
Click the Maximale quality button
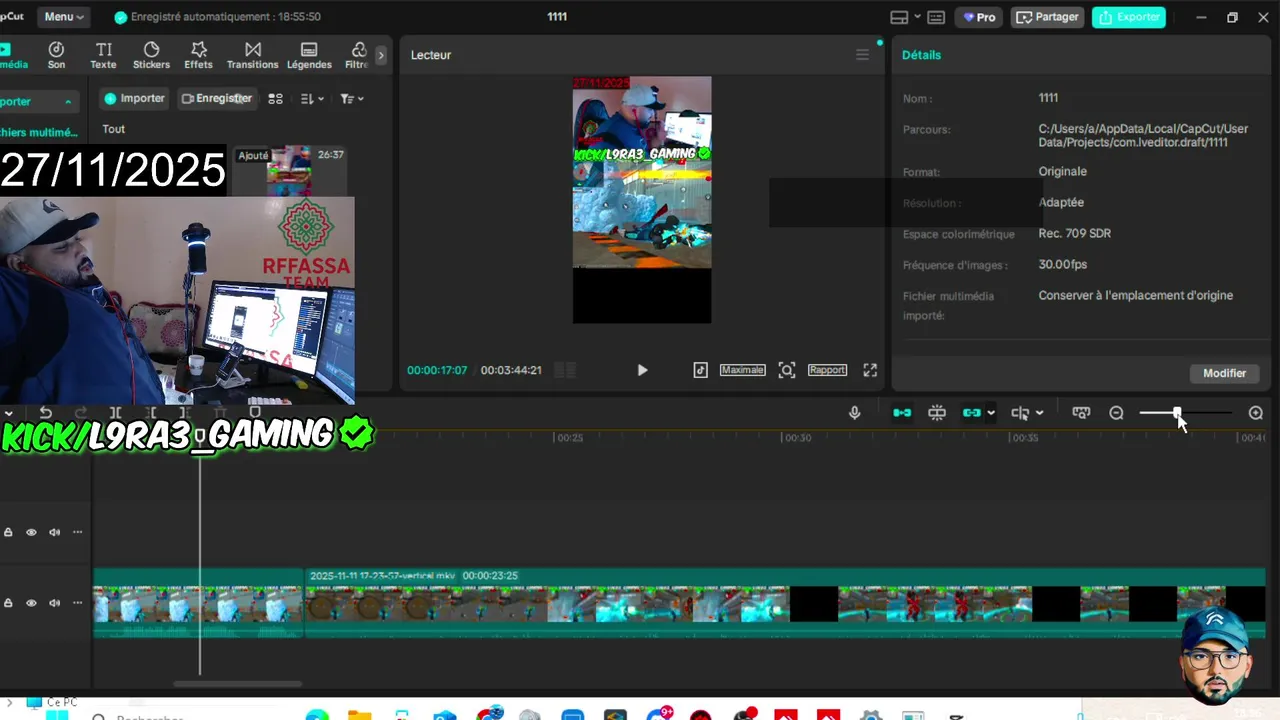click(742, 370)
